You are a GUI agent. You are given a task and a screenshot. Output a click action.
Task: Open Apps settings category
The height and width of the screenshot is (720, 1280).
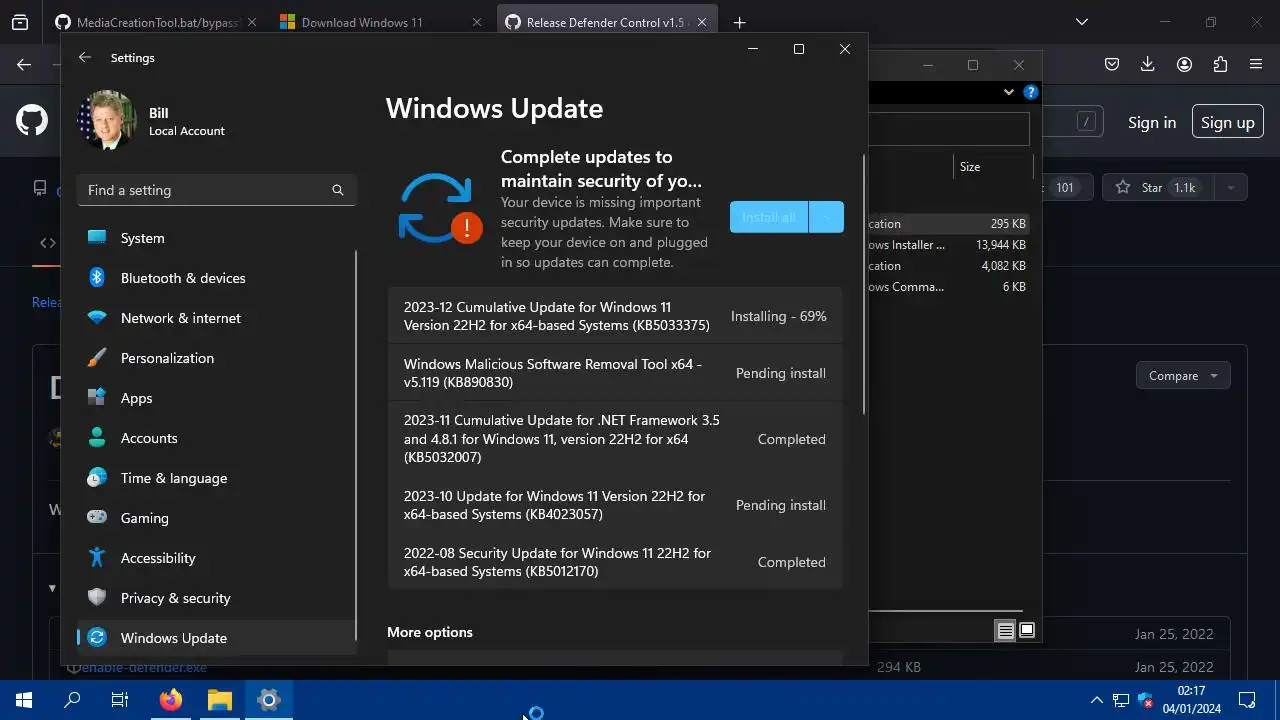coord(216,398)
